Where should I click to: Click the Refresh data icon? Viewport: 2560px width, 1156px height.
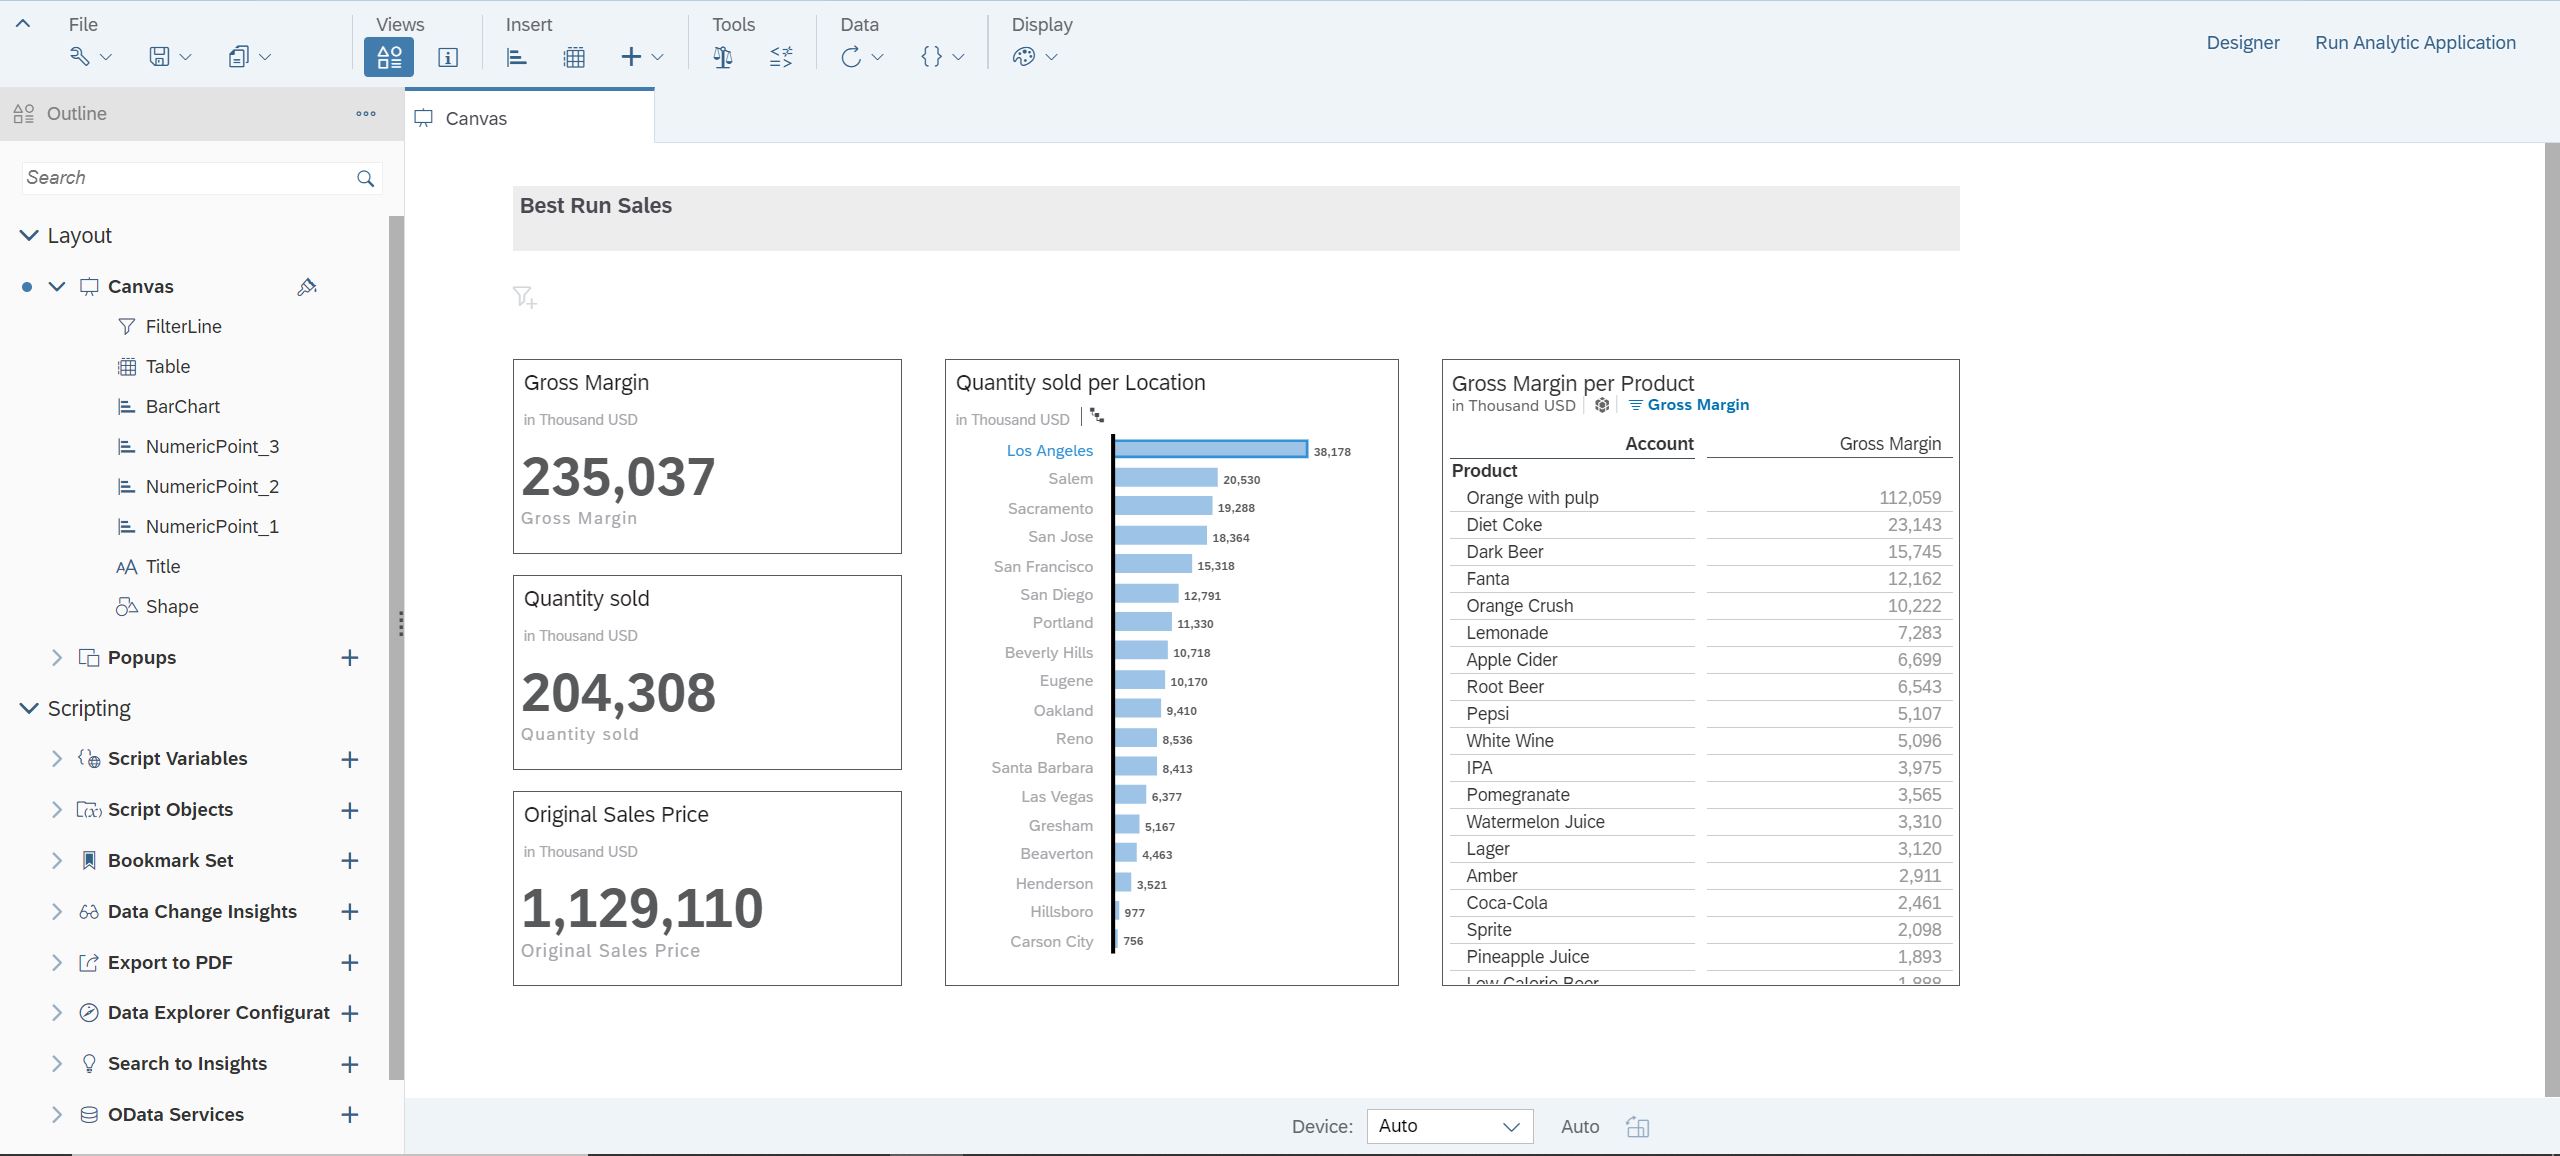point(851,57)
